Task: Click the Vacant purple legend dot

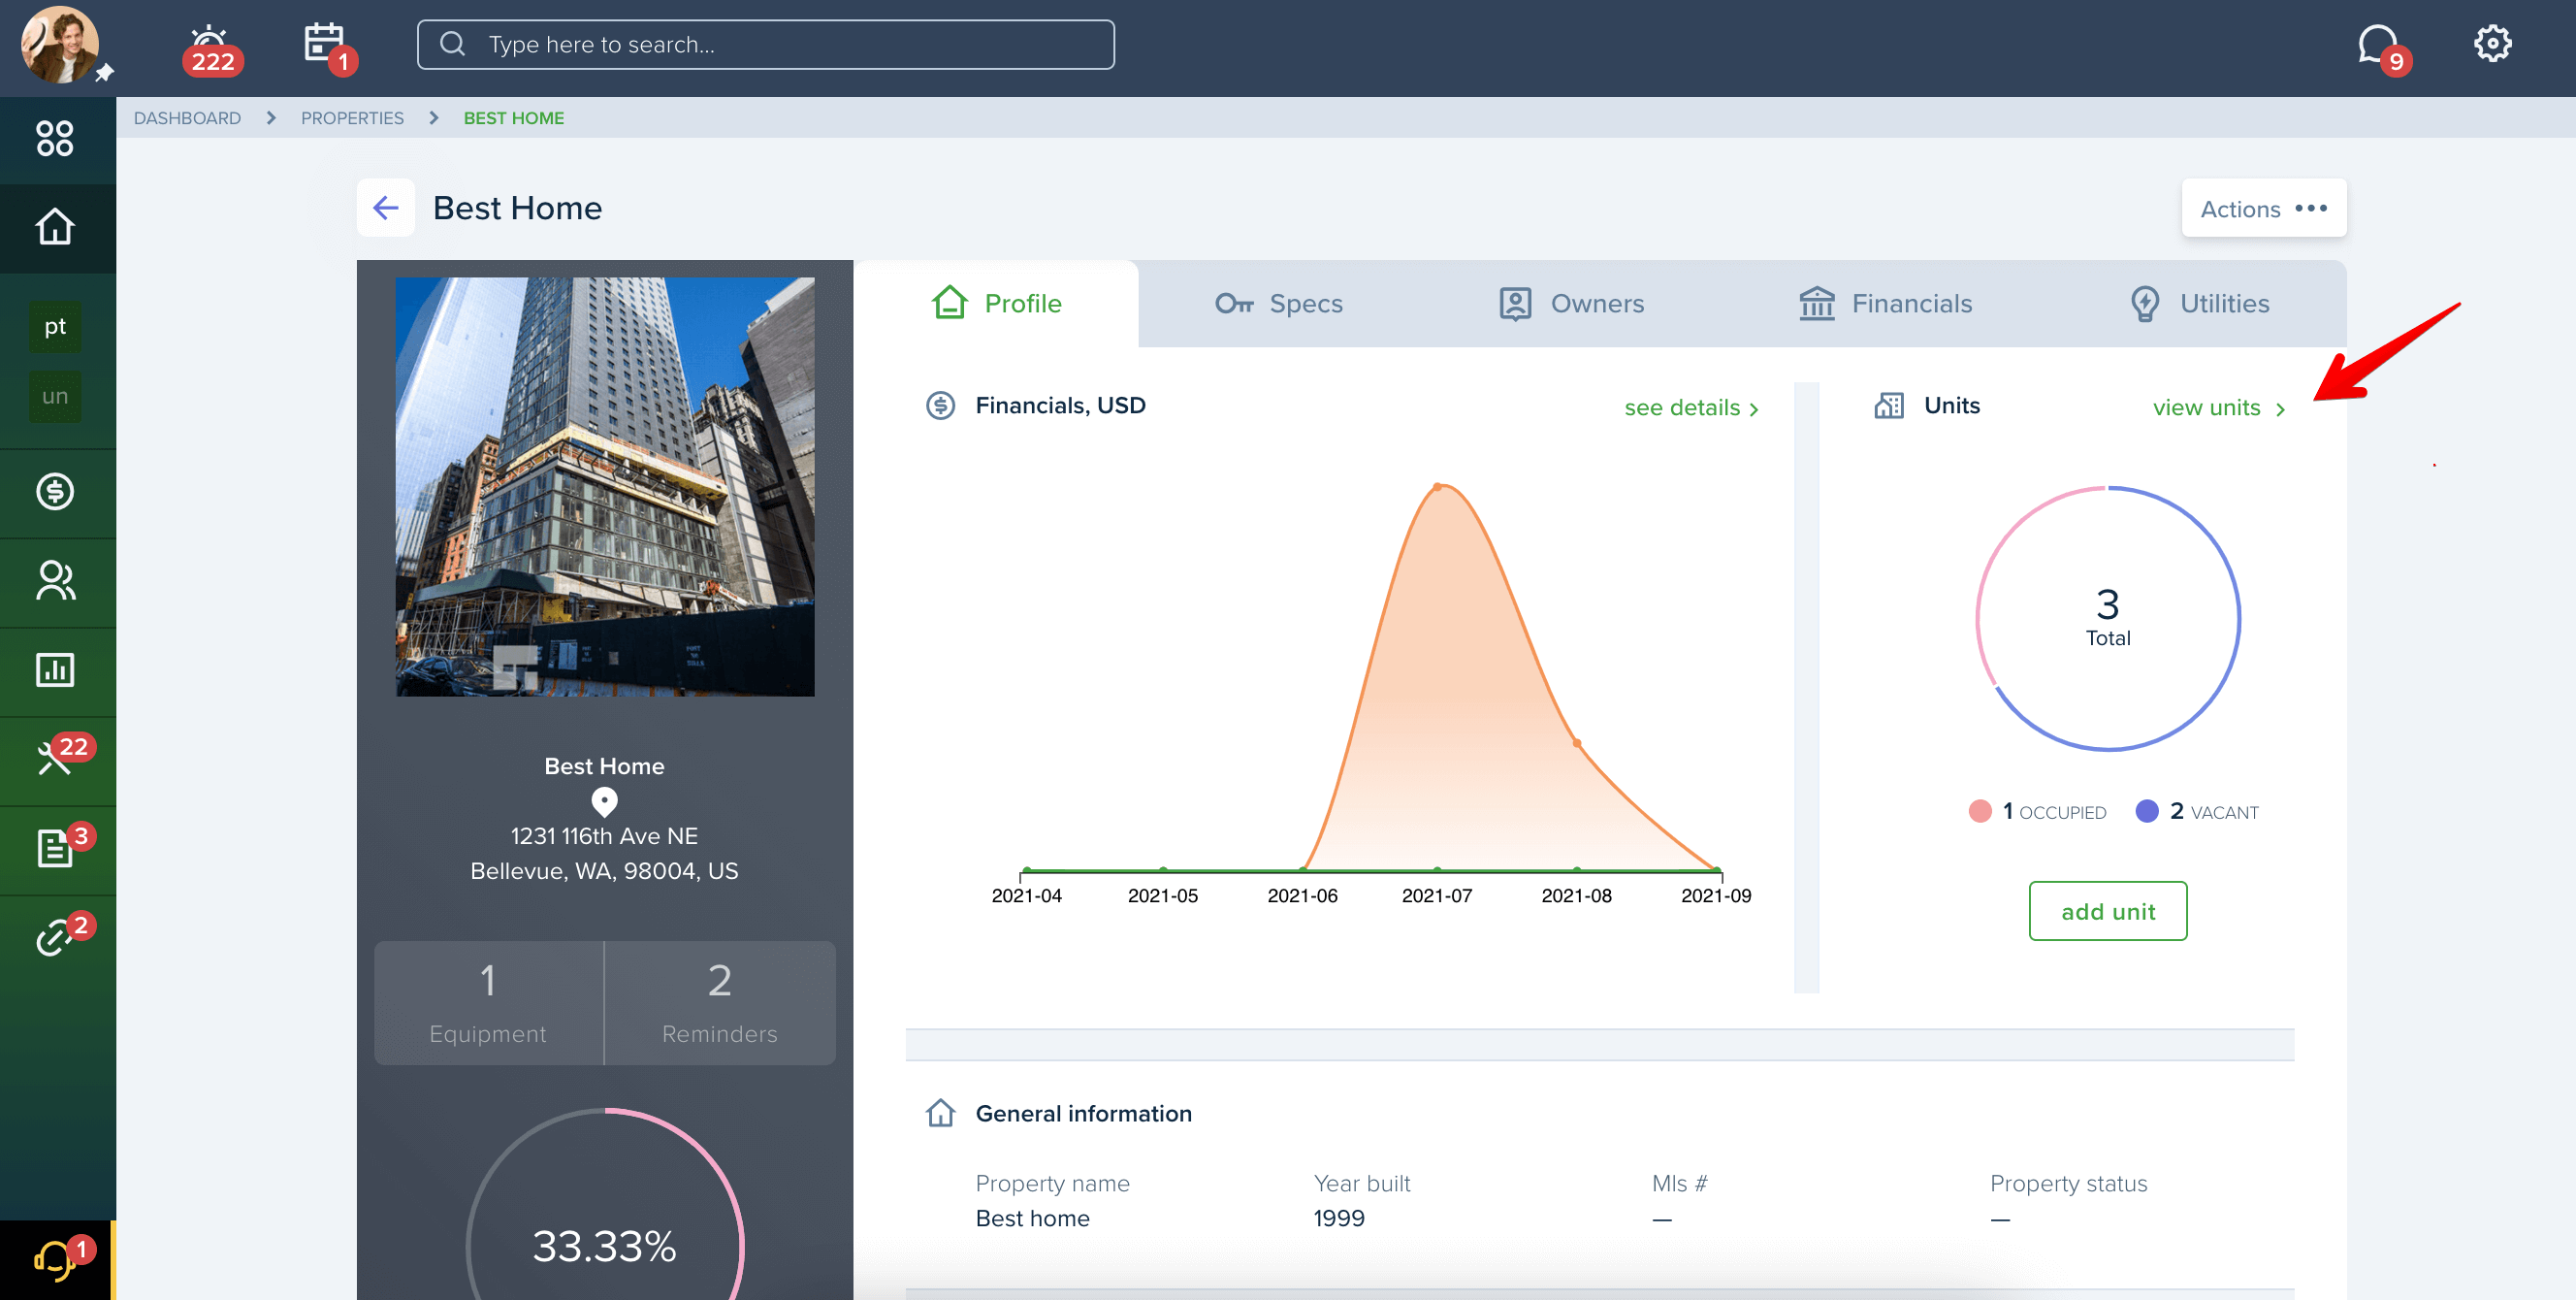Action: coord(2147,811)
